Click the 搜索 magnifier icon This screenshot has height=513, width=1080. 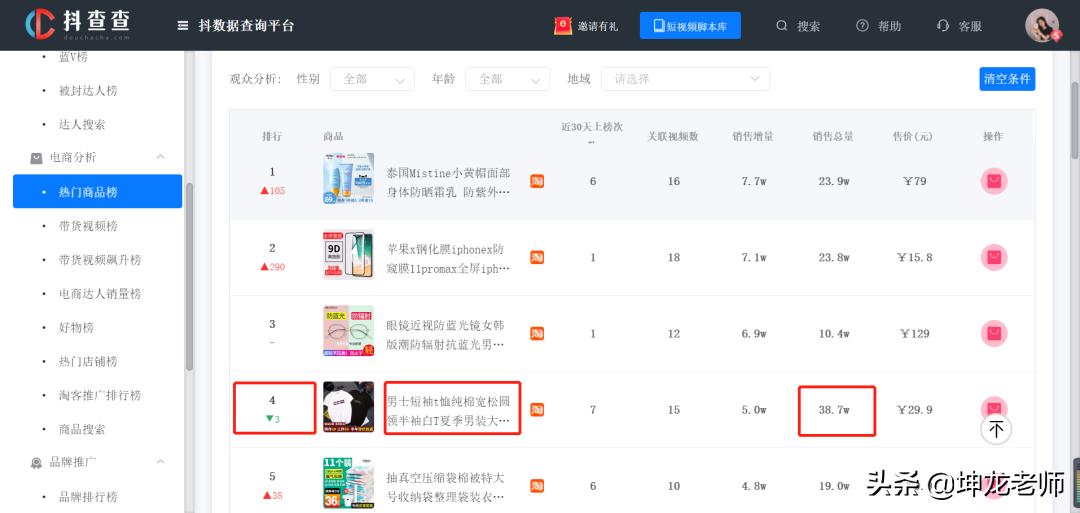pos(781,25)
